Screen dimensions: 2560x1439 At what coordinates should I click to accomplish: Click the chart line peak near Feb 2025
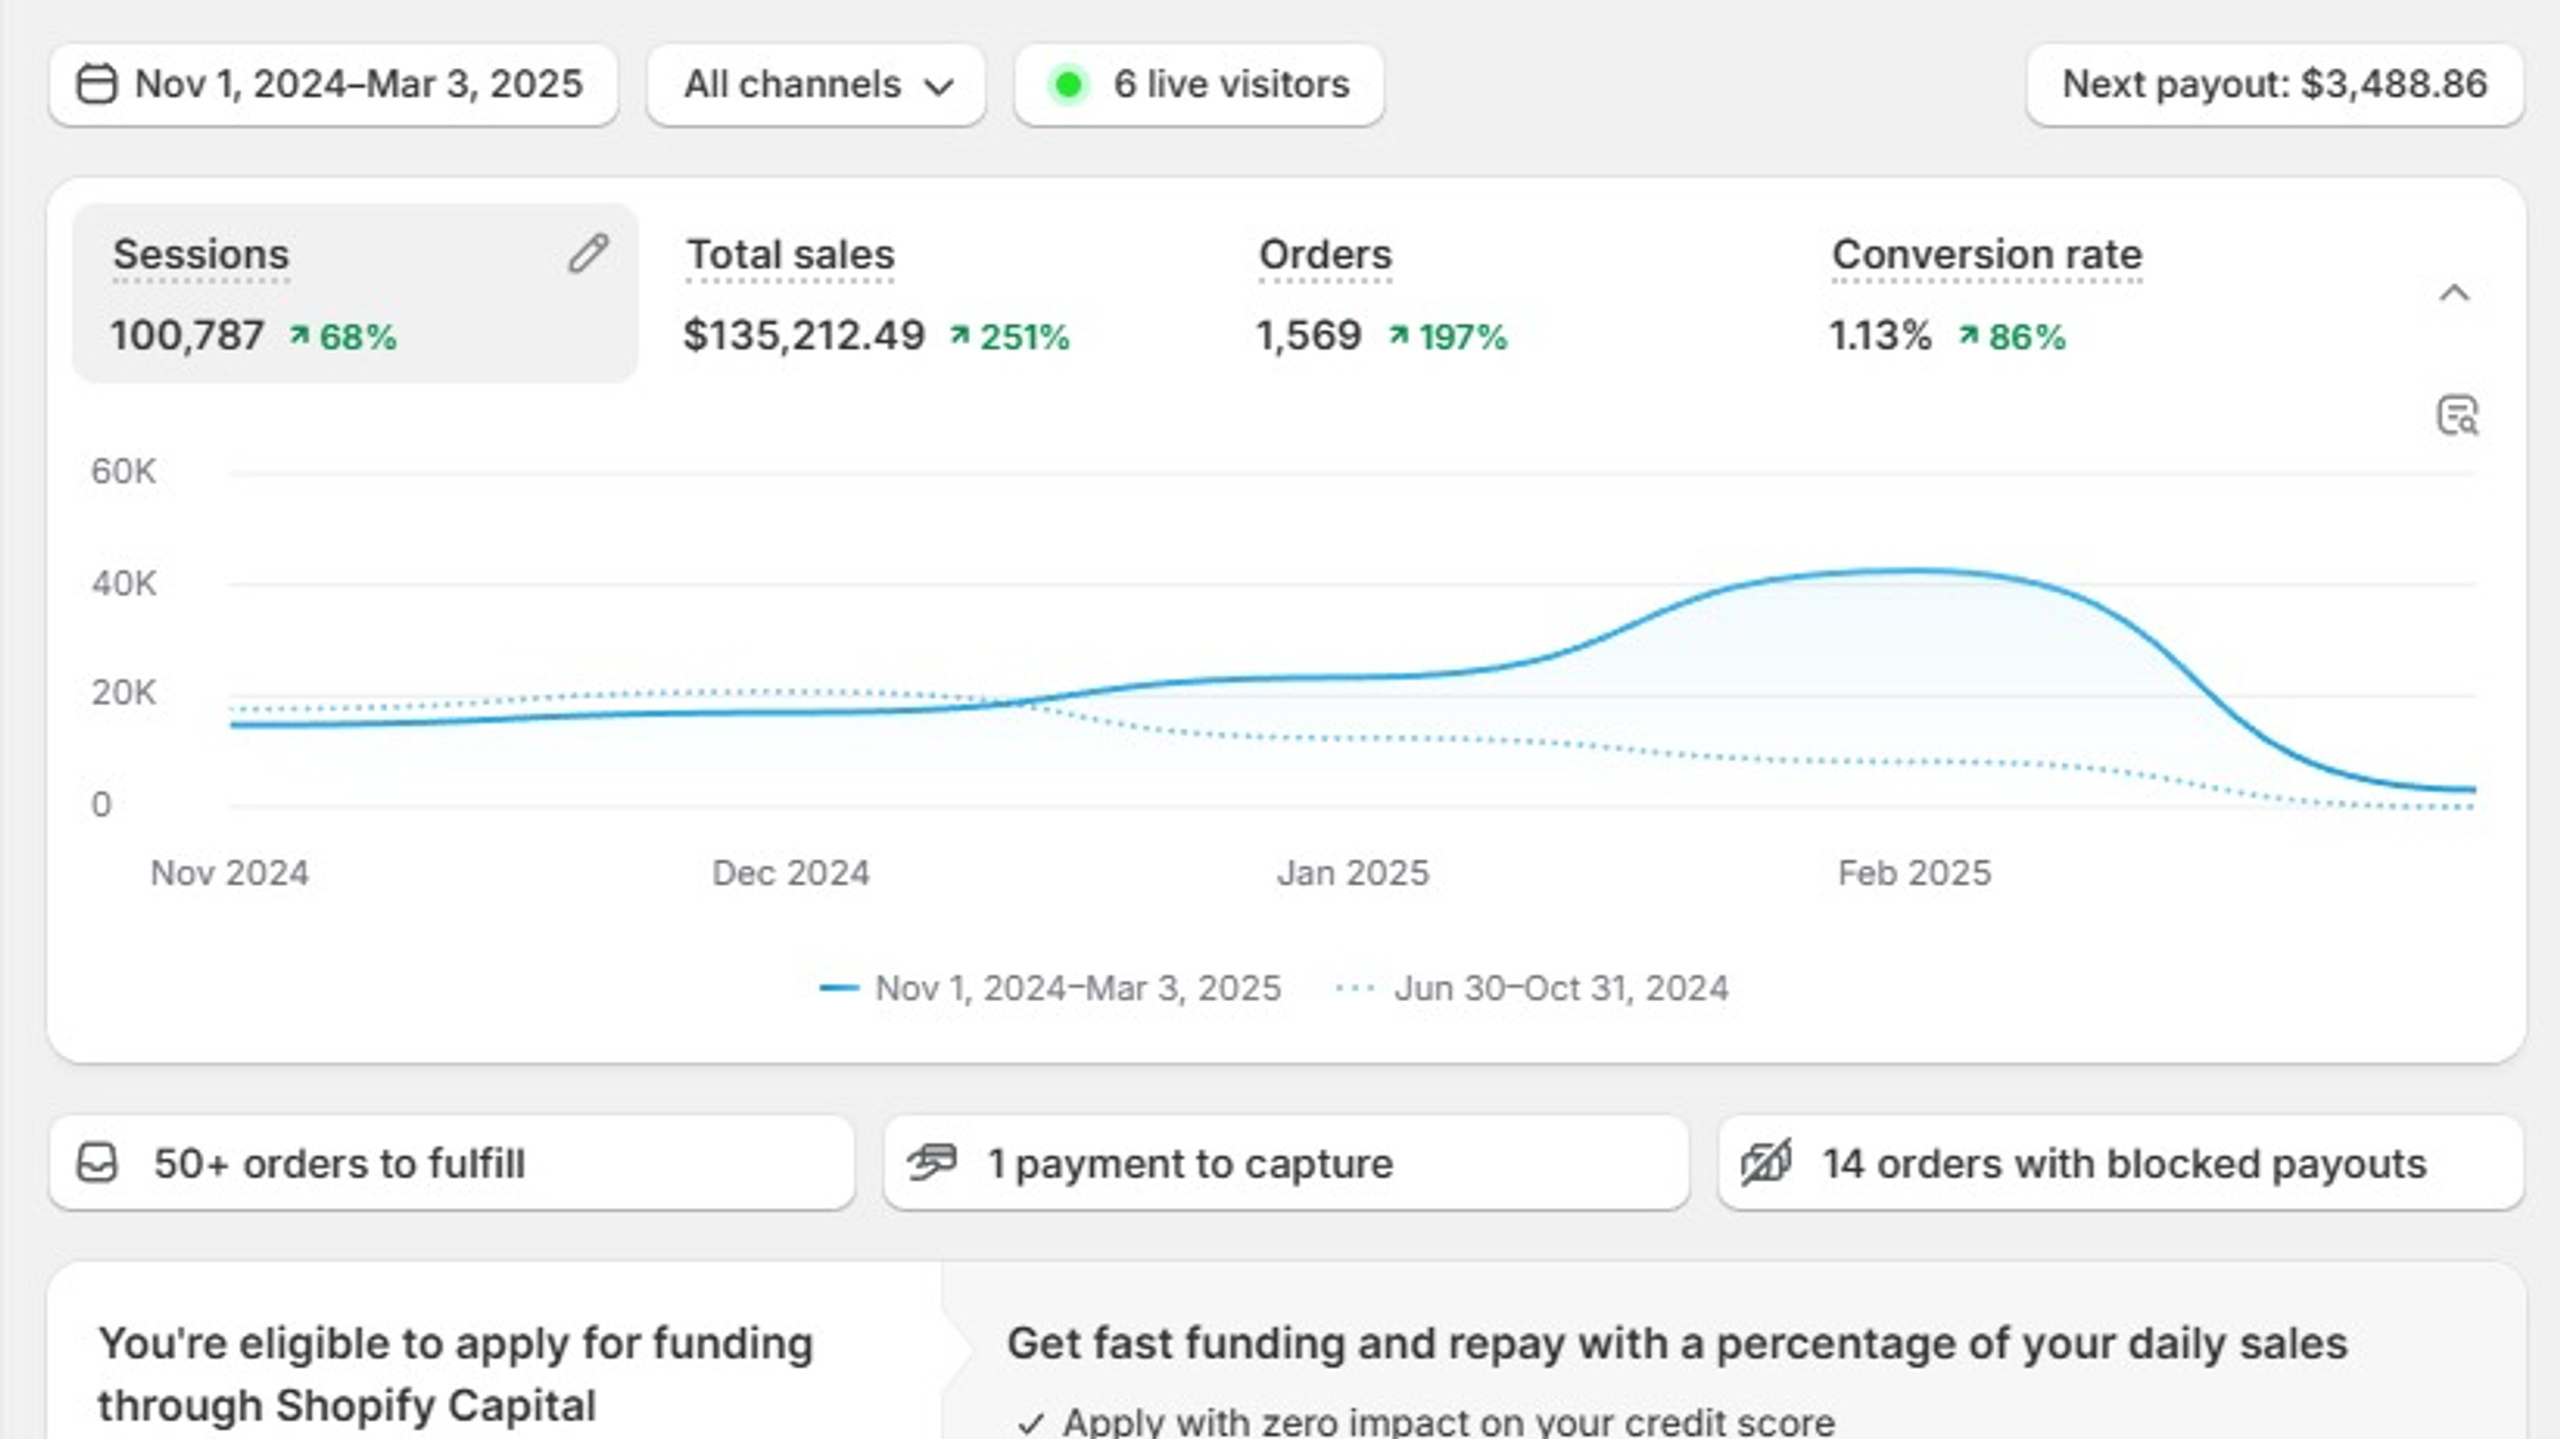(1912, 571)
